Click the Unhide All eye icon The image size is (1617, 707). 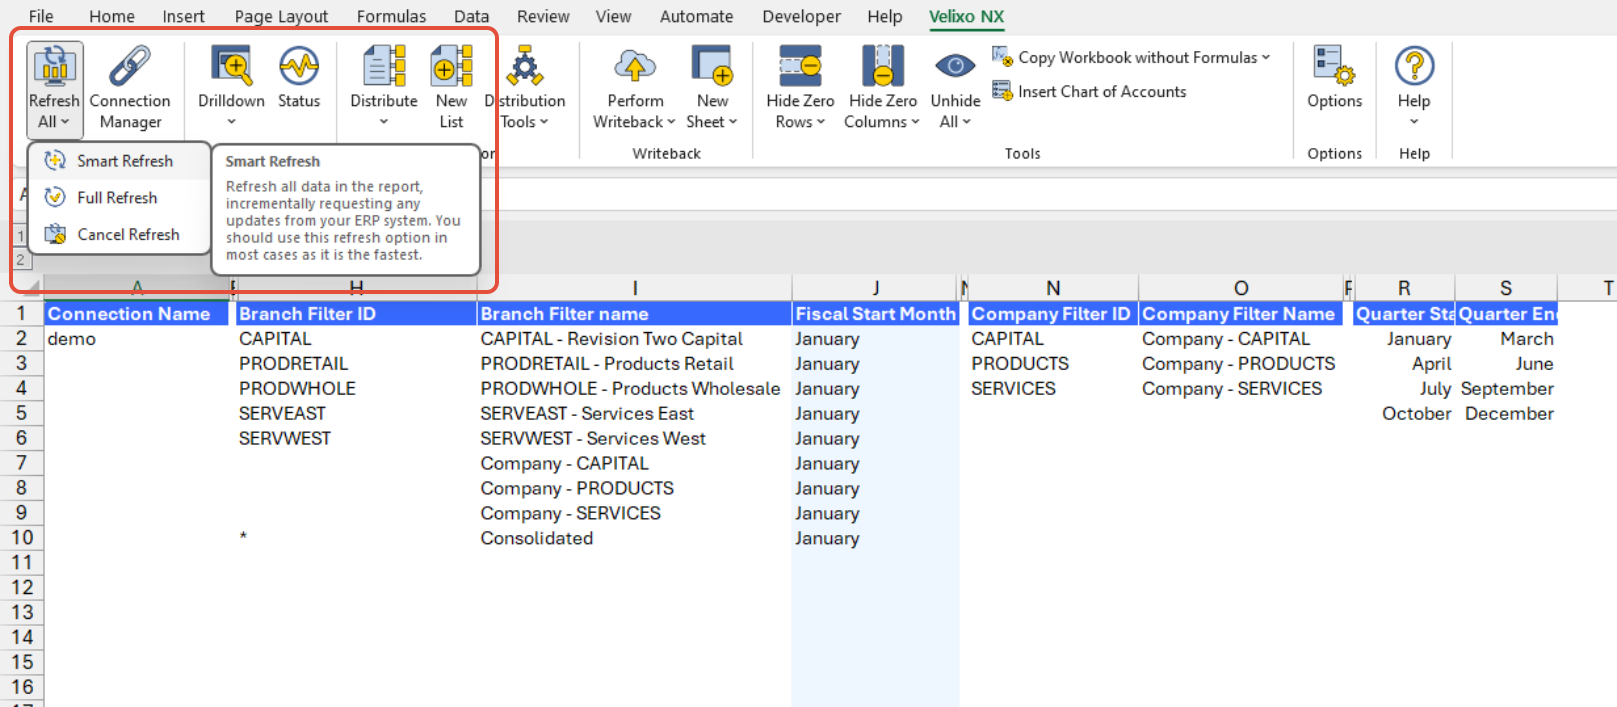coord(955,66)
